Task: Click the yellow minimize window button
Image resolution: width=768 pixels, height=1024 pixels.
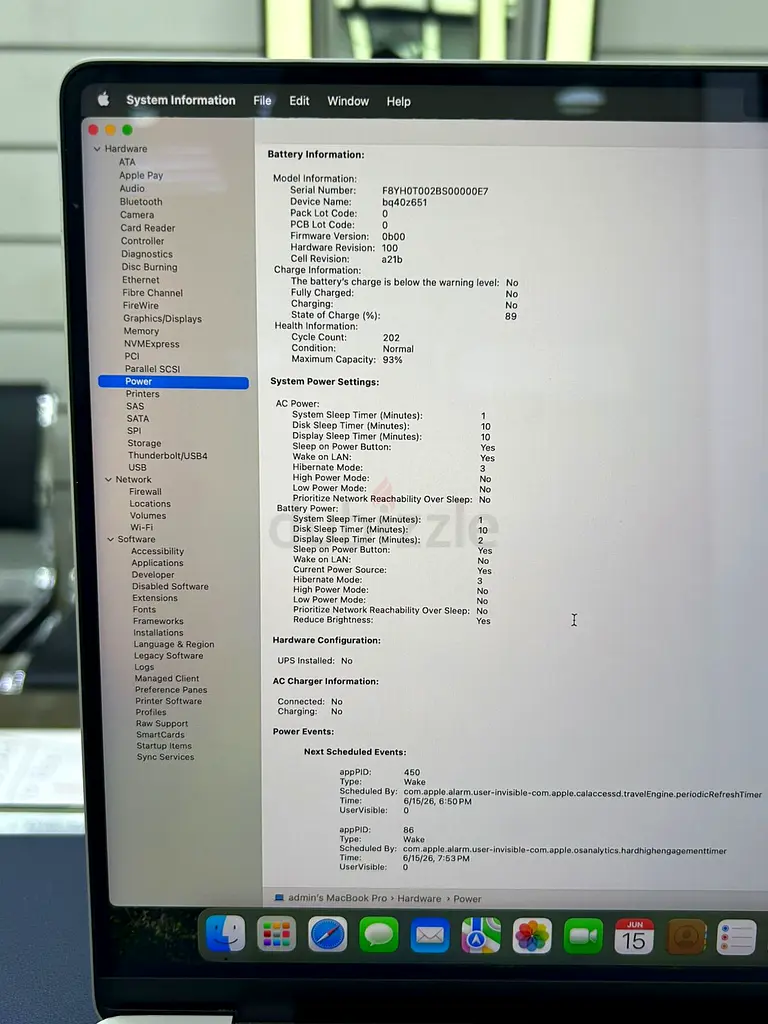Action: [x=110, y=130]
